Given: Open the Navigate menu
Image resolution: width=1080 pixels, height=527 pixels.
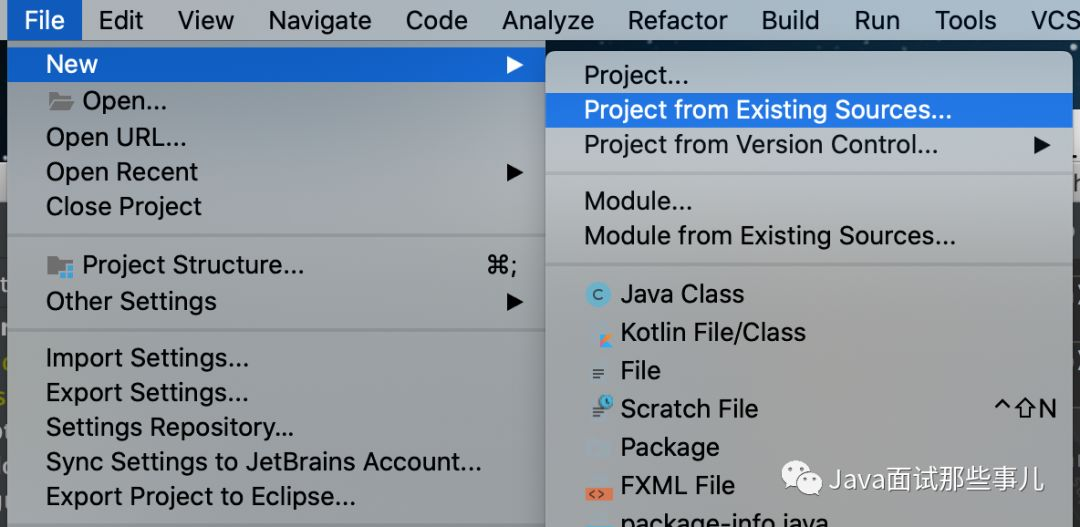Looking at the screenshot, I should (x=320, y=20).
